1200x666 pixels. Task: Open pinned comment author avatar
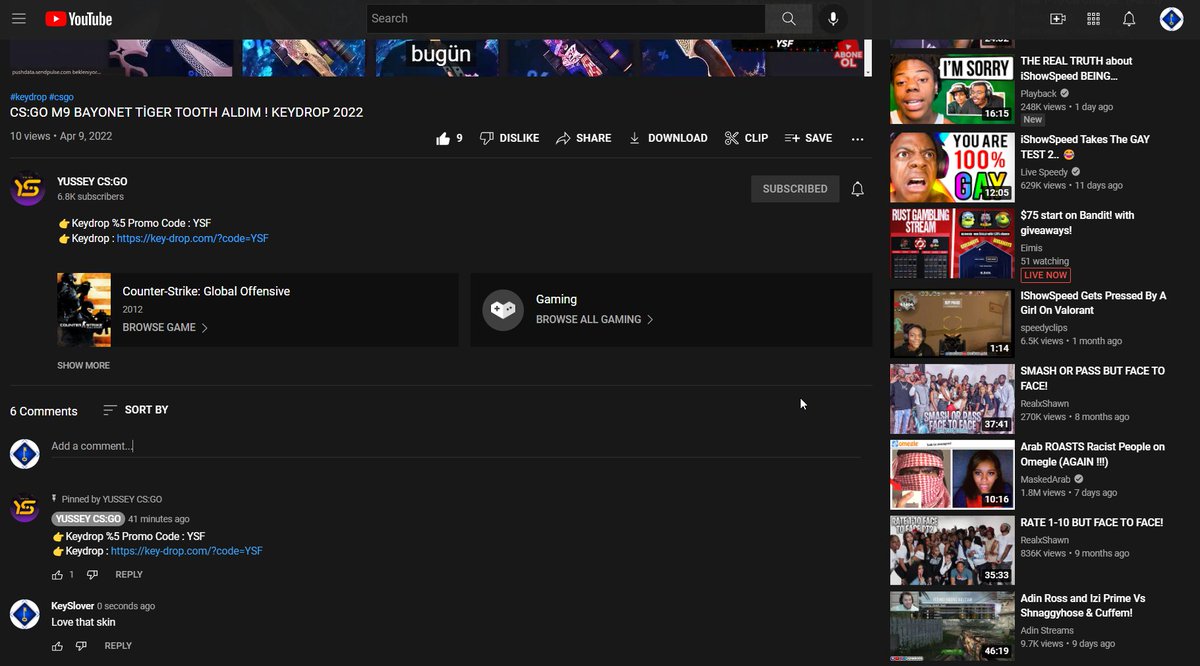[24, 507]
